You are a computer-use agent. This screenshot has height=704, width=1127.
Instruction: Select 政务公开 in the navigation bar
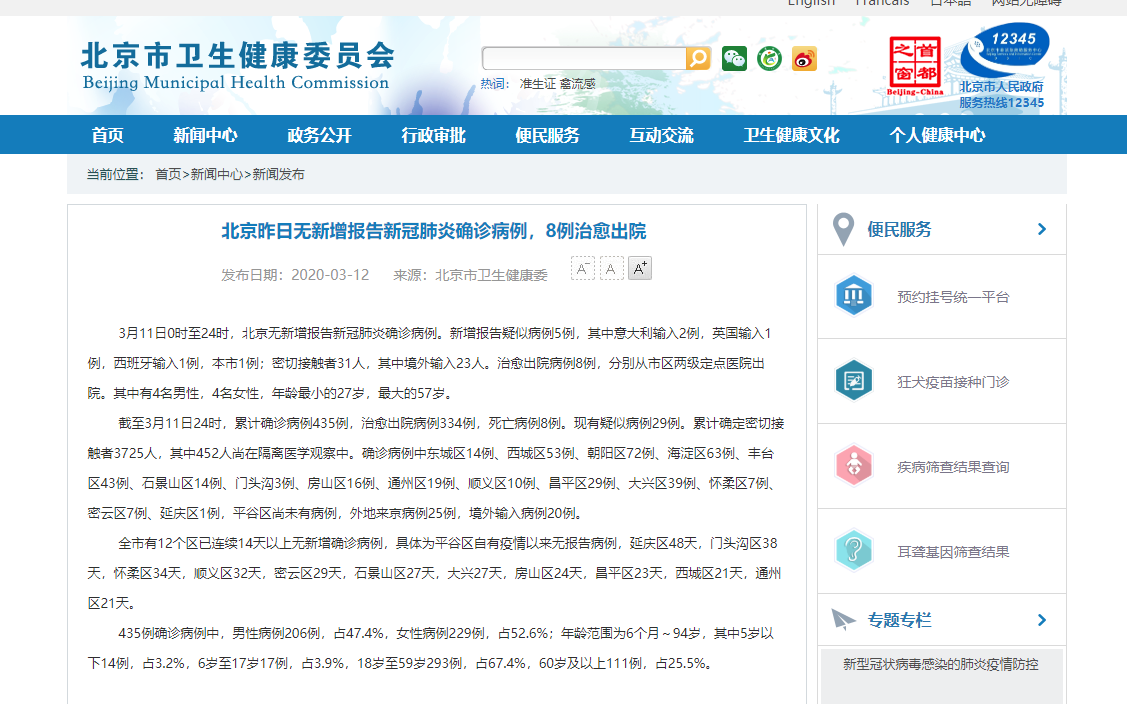(x=319, y=135)
